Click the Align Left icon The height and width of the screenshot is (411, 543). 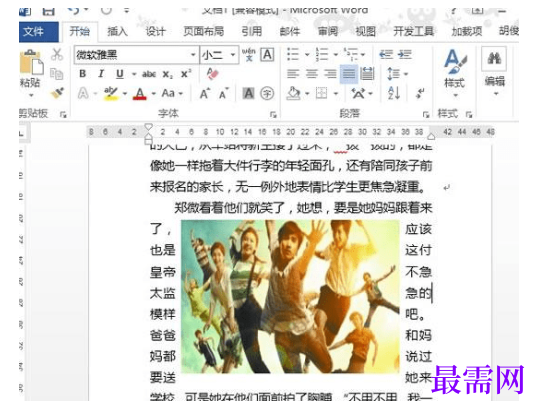pyautogui.click(x=293, y=74)
